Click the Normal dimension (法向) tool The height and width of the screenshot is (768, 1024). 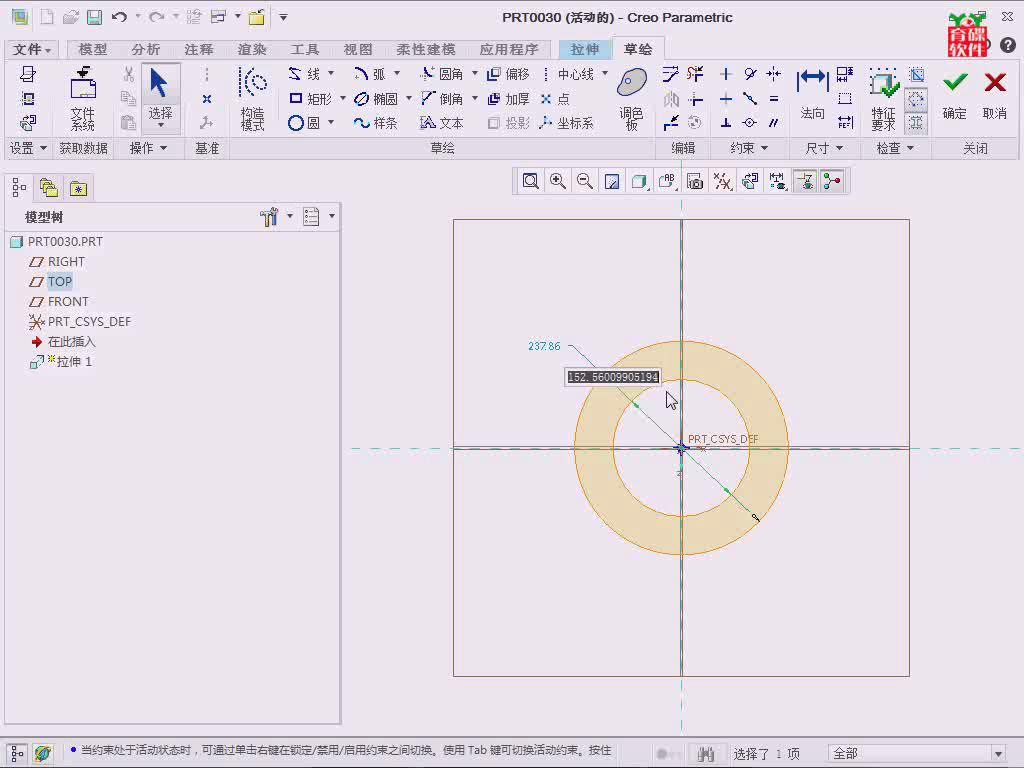pyautogui.click(x=812, y=93)
